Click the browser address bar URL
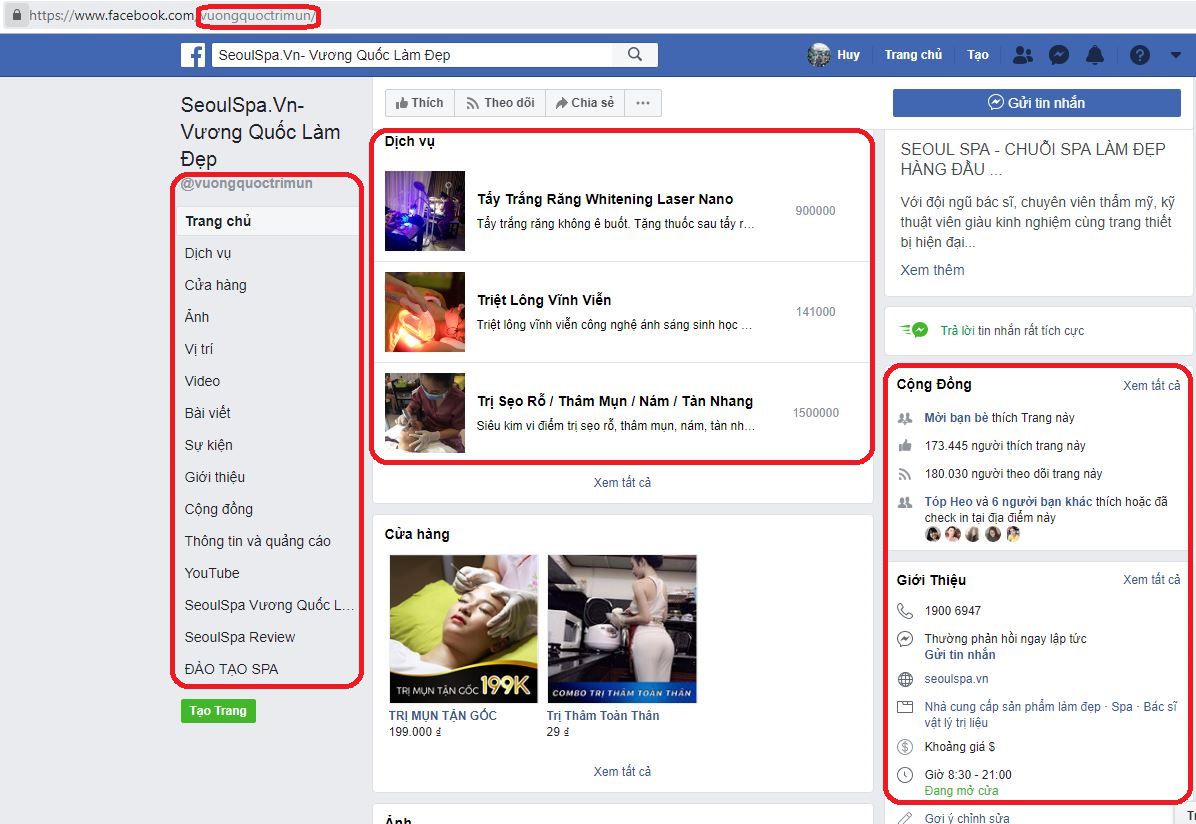Image resolution: width=1196 pixels, height=824 pixels. 172,15
